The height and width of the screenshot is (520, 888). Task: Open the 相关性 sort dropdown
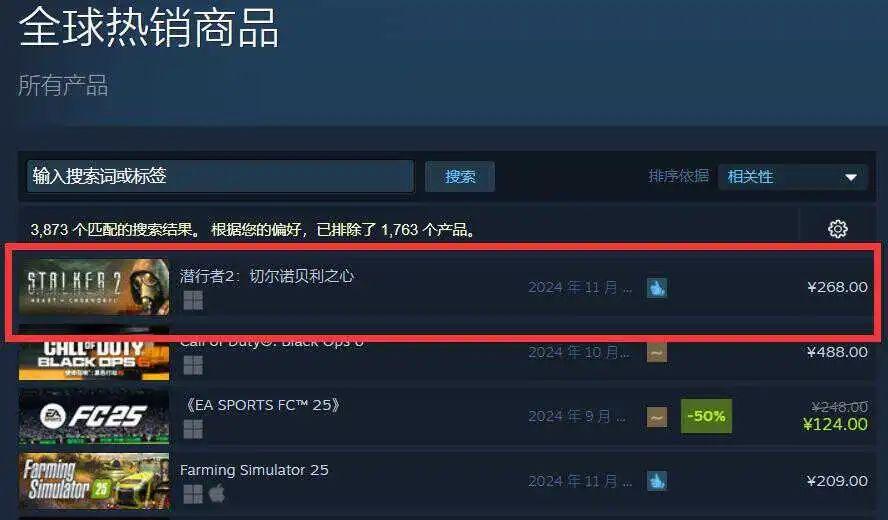[x=792, y=177]
